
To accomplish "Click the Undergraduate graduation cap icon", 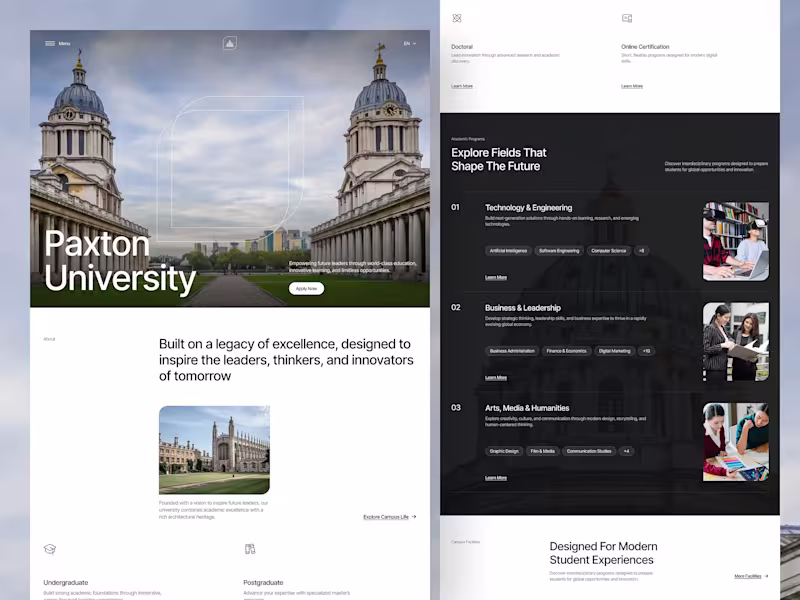I will [49, 549].
